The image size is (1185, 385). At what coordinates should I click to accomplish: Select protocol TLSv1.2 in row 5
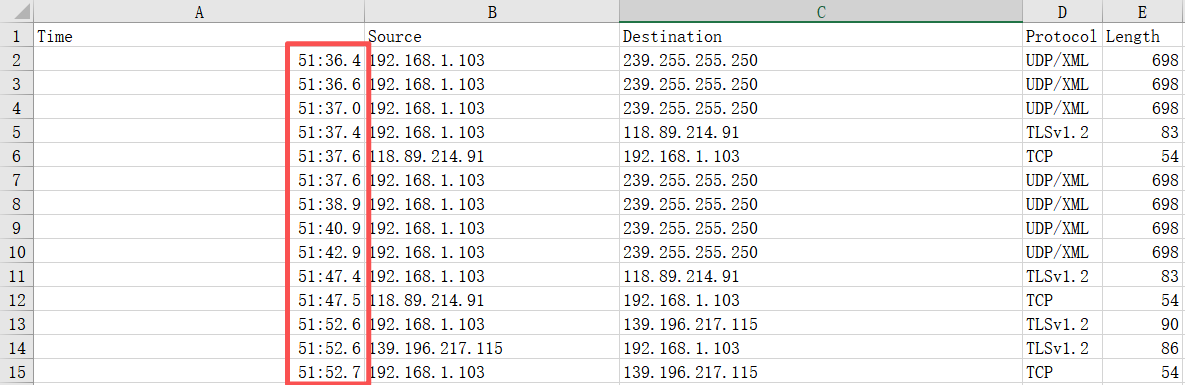(x=1062, y=132)
